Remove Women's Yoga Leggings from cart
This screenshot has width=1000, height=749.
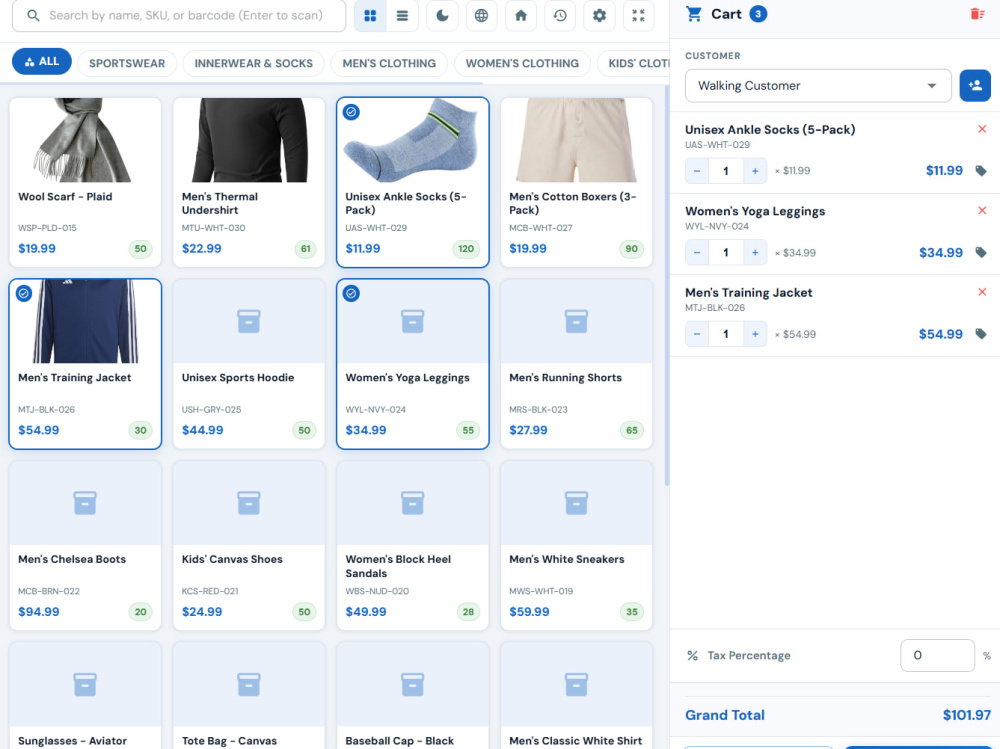982,211
